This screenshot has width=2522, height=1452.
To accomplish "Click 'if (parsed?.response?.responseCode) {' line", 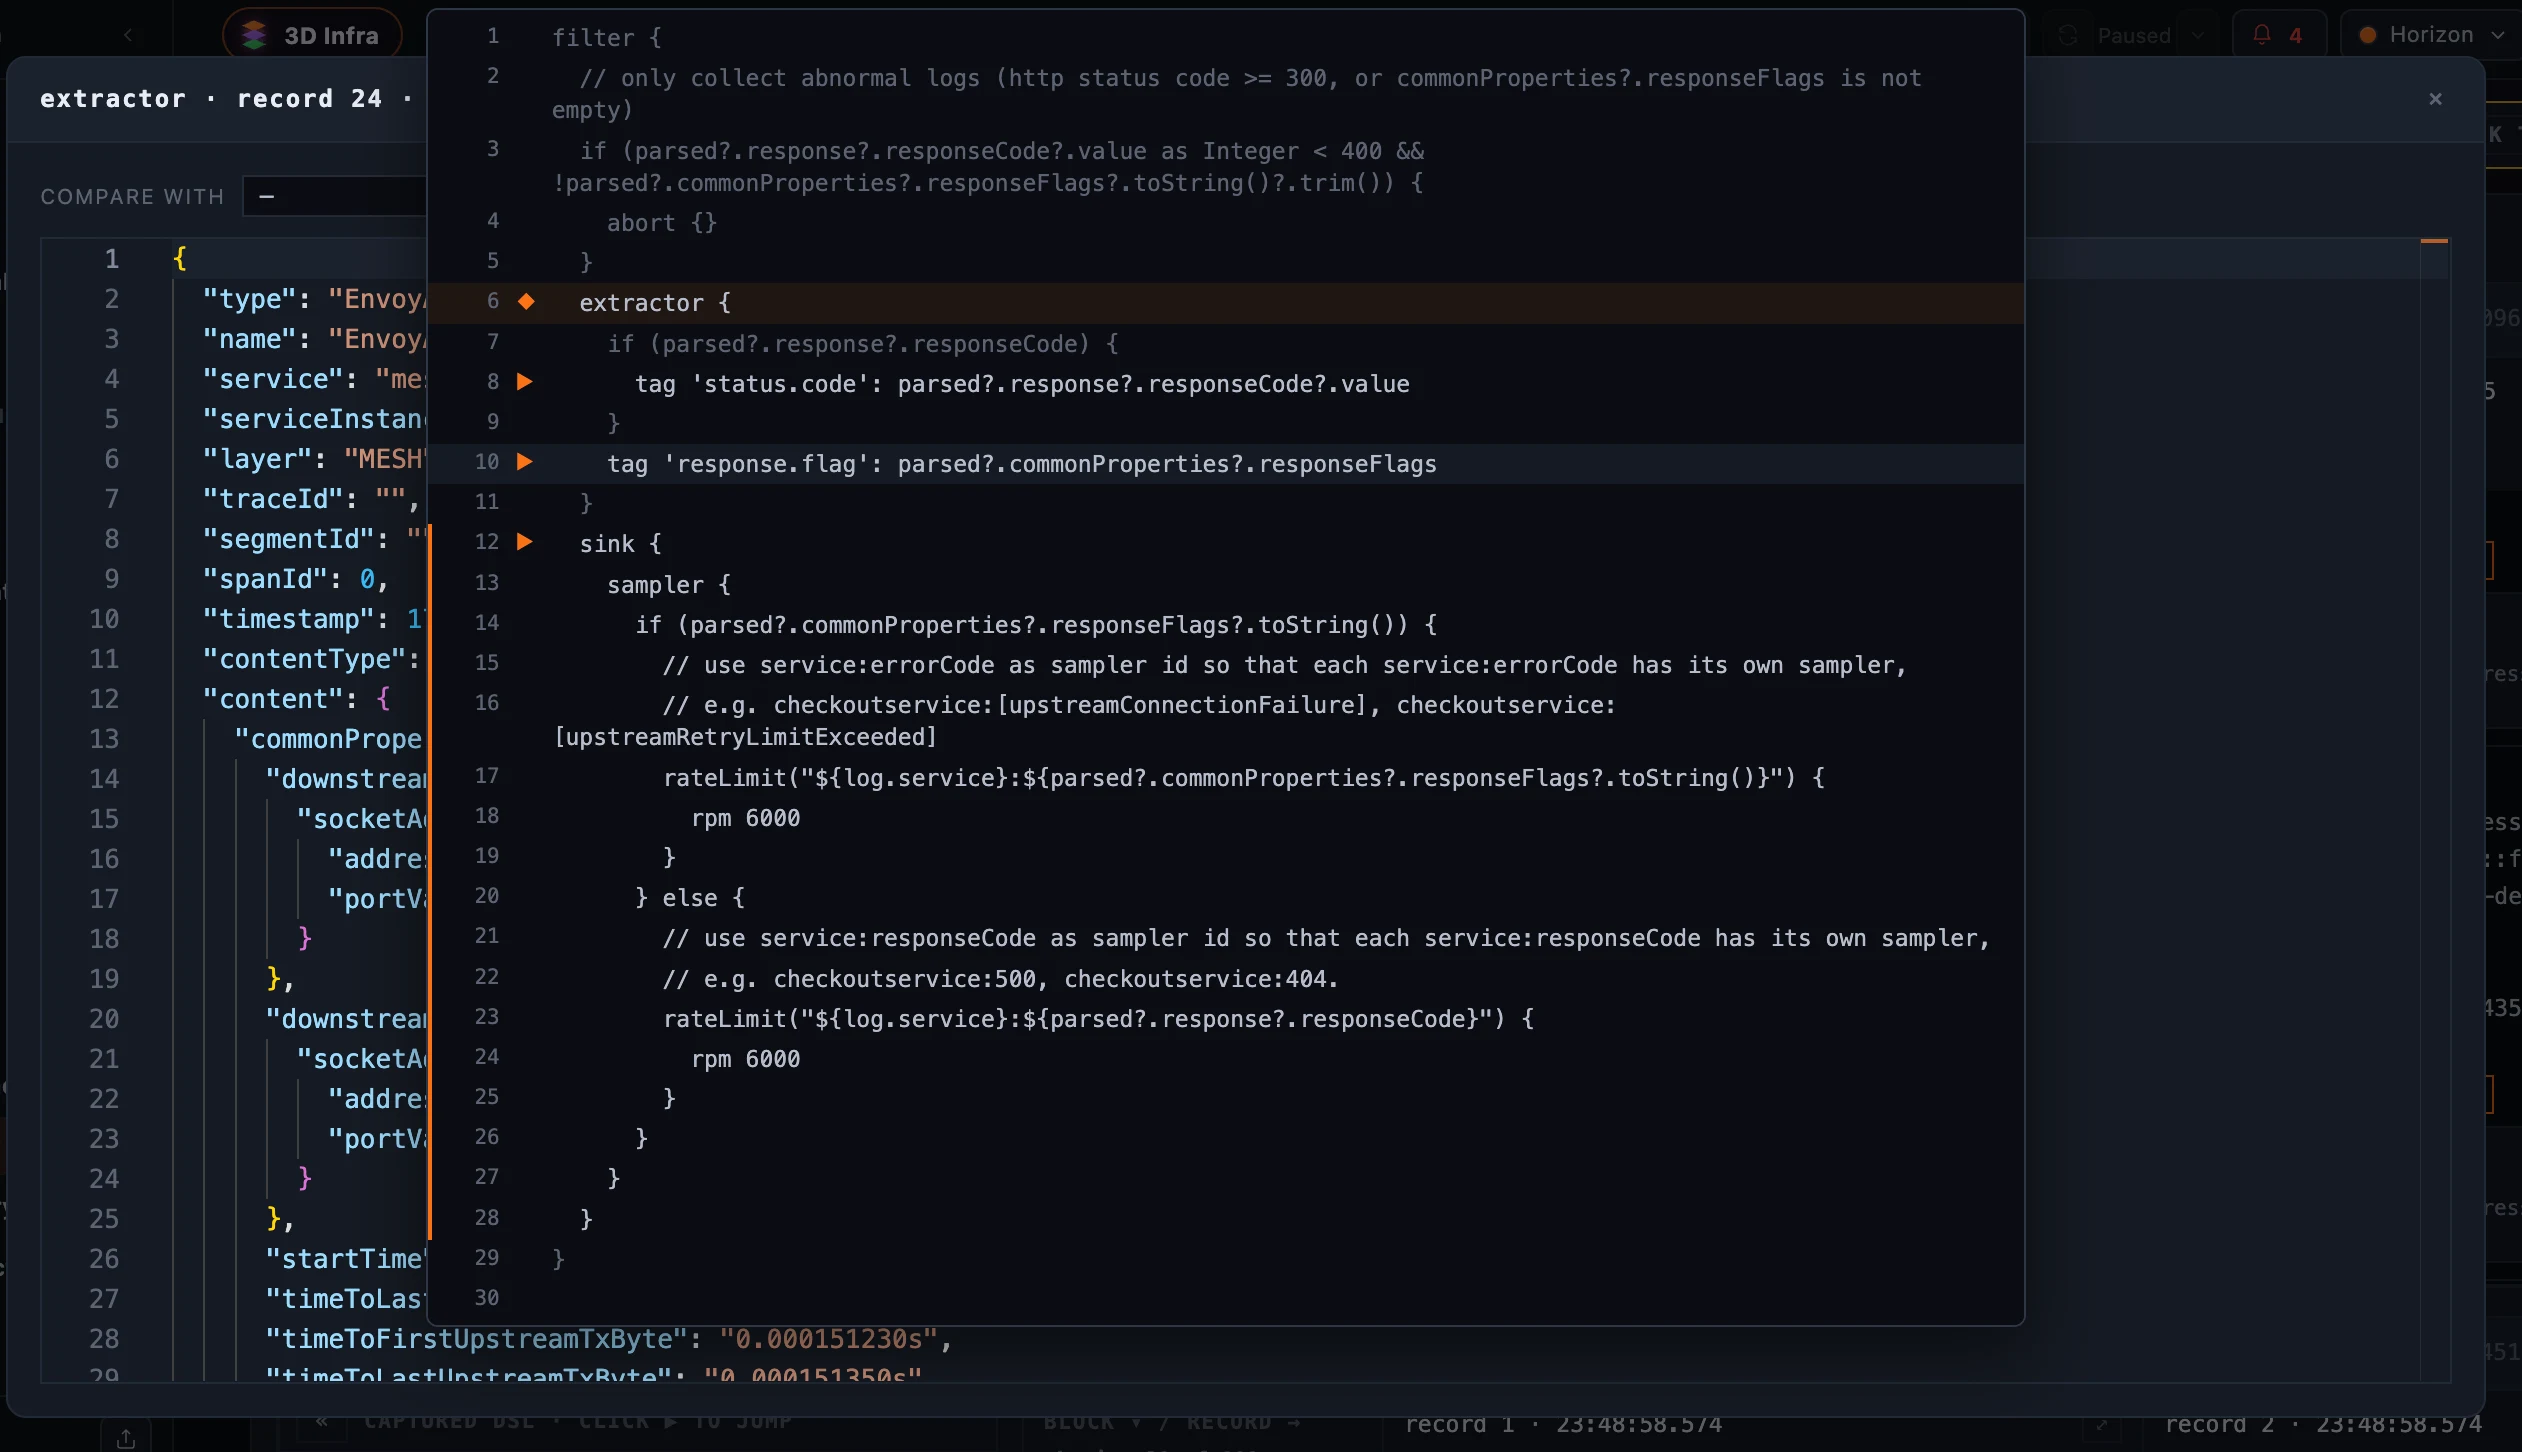I will click(862, 344).
